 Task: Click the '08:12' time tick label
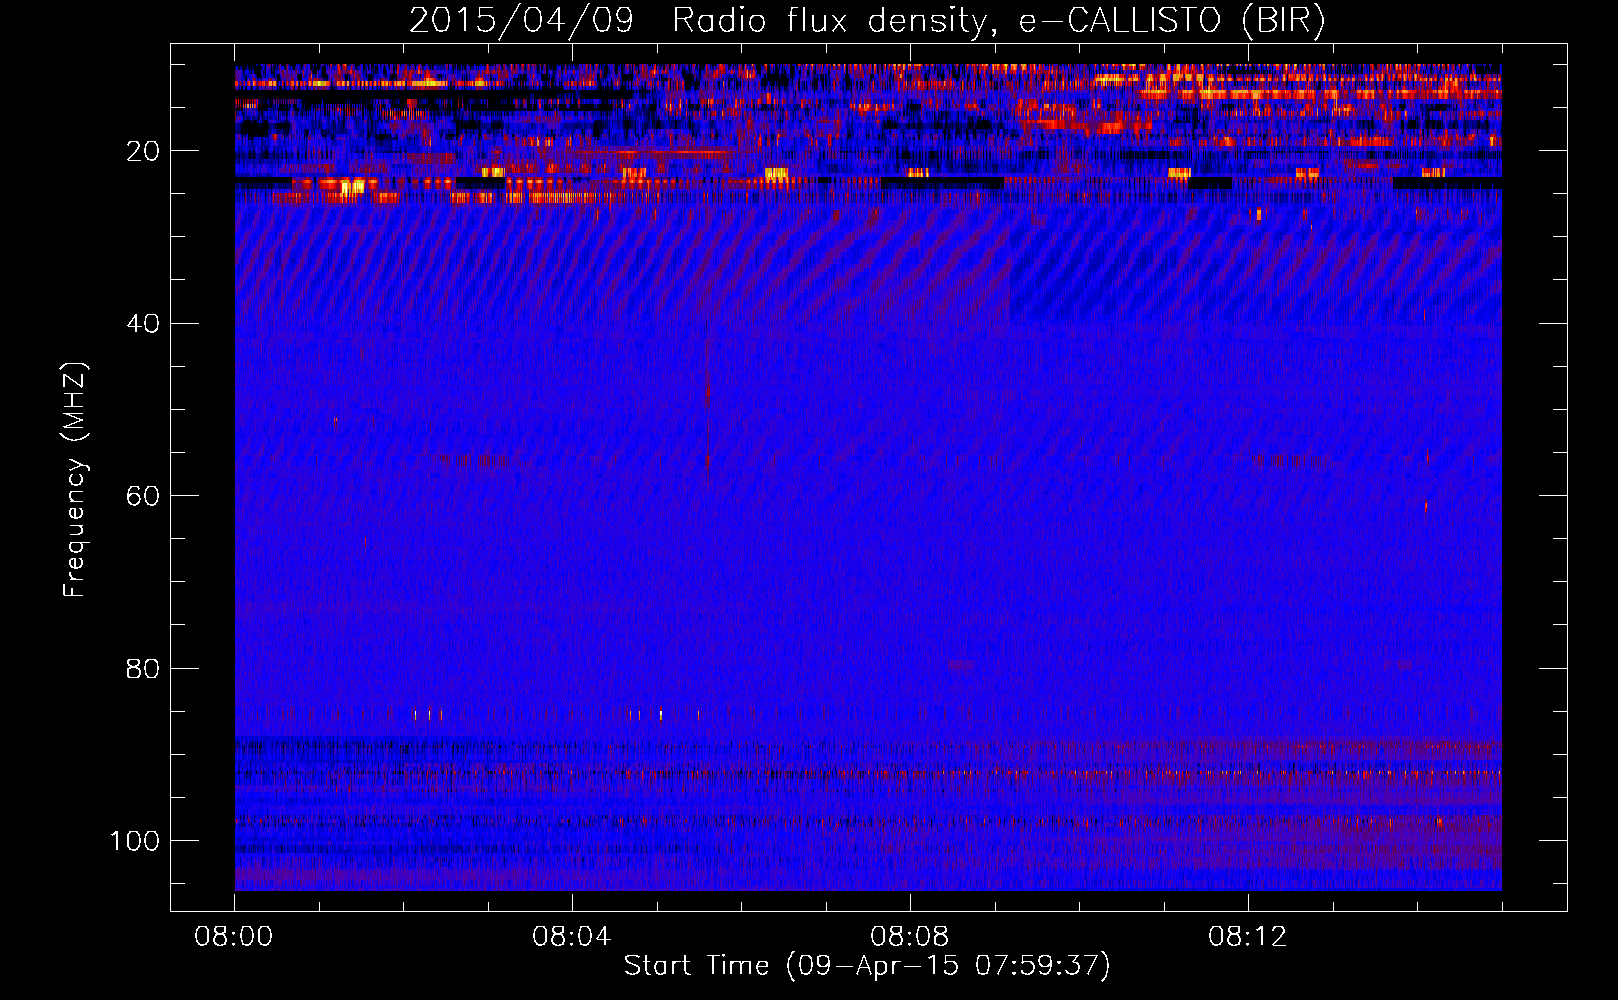click(x=1248, y=937)
